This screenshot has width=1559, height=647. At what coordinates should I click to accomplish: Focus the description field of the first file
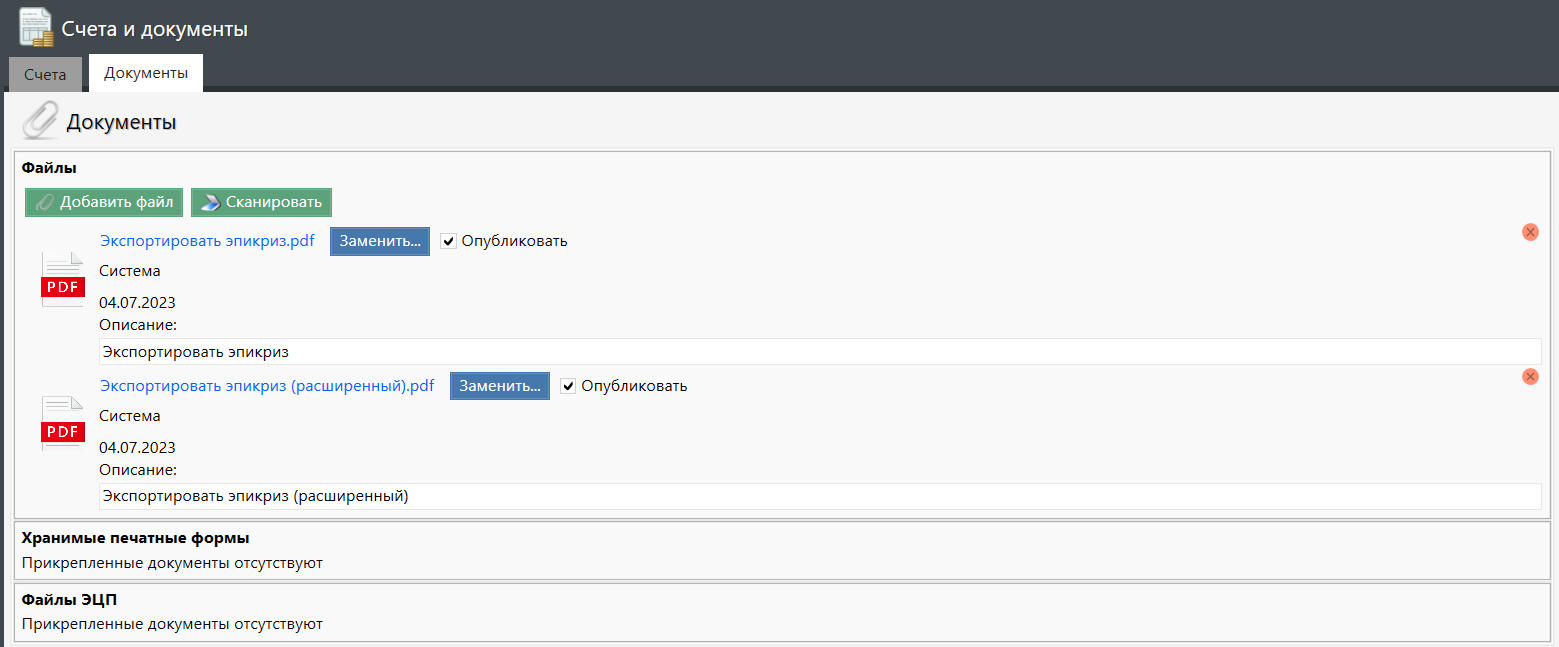click(x=819, y=352)
